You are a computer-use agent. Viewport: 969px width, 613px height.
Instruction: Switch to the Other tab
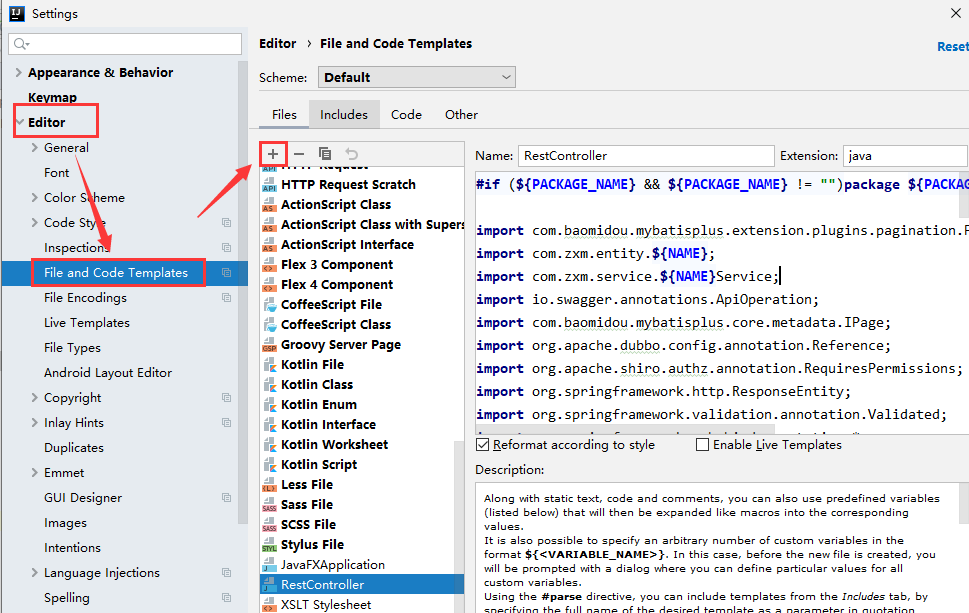point(461,114)
